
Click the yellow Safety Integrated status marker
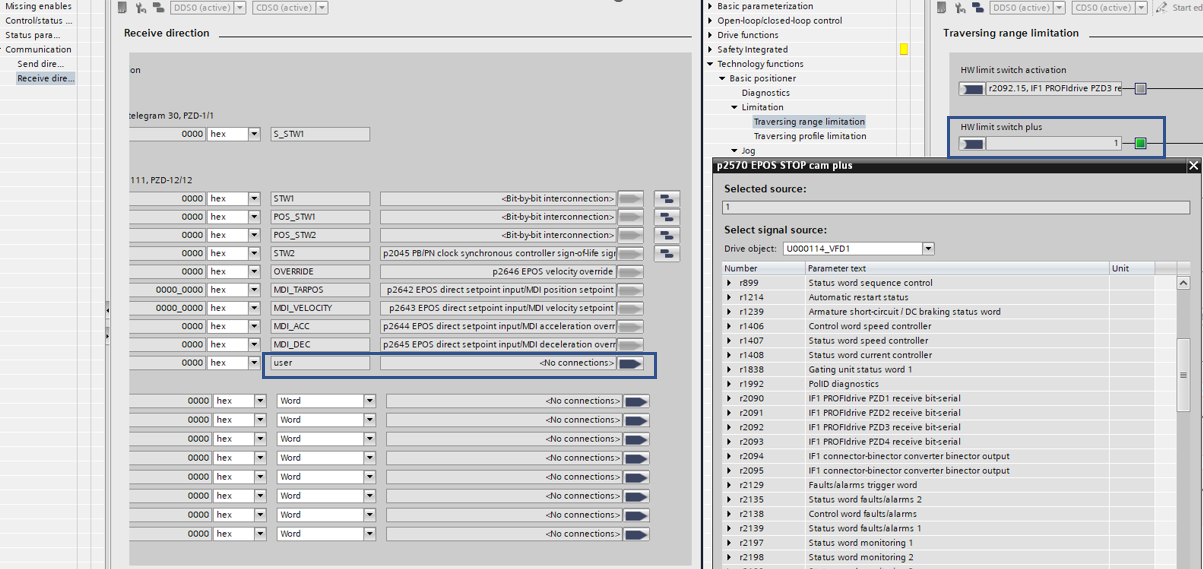pyautogui.click(x=904, y=49)
